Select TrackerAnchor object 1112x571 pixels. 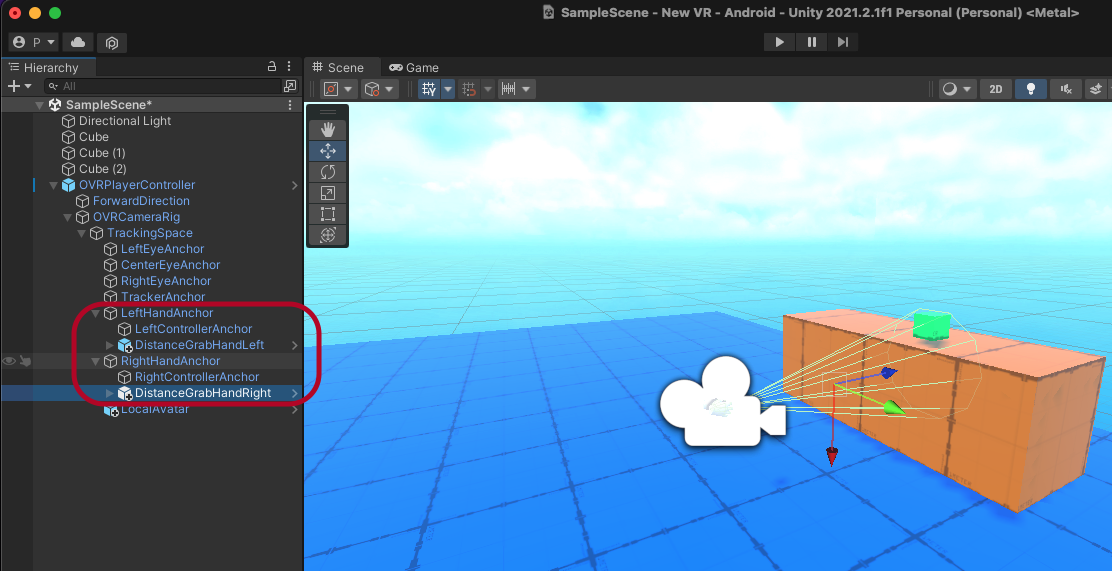coord(163,296)
